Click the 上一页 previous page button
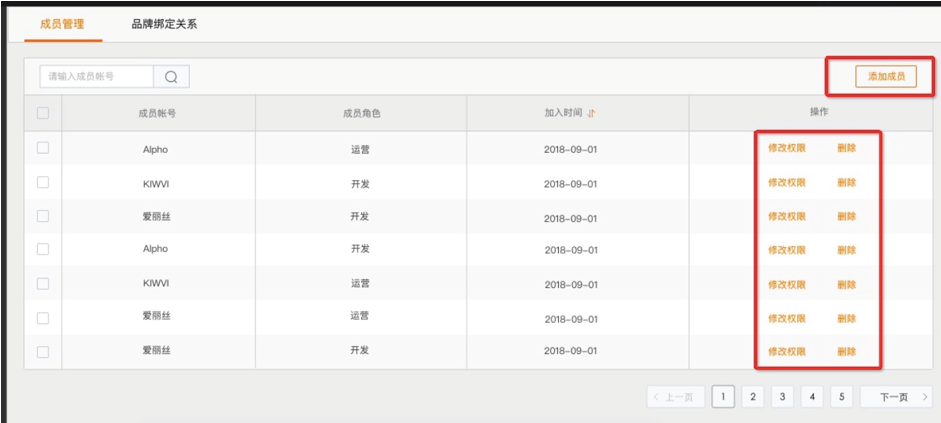The width and height of the screenshot is (941, 423). [x=676, y=397]
